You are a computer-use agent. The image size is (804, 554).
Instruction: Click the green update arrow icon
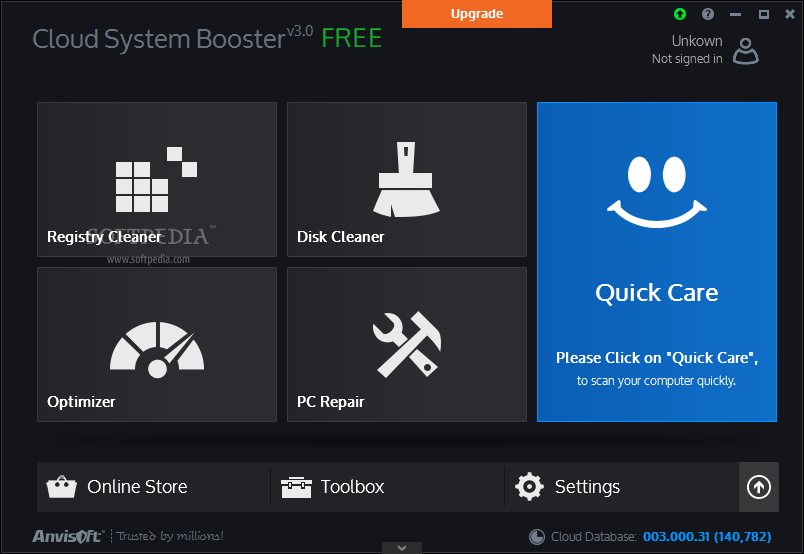(680, 14)
